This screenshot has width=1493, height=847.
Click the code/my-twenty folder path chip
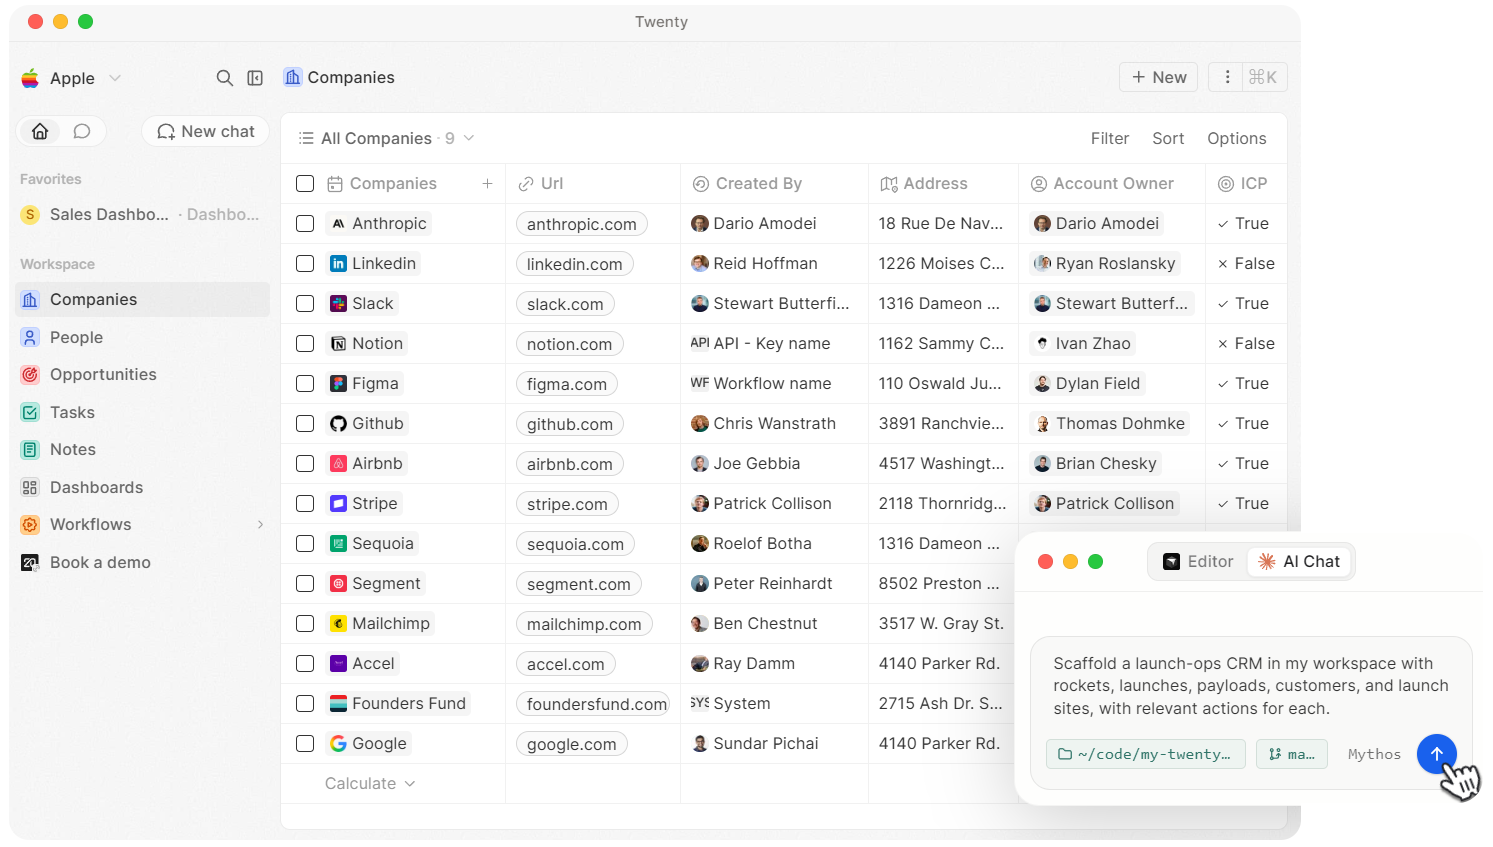(1146, 754)
